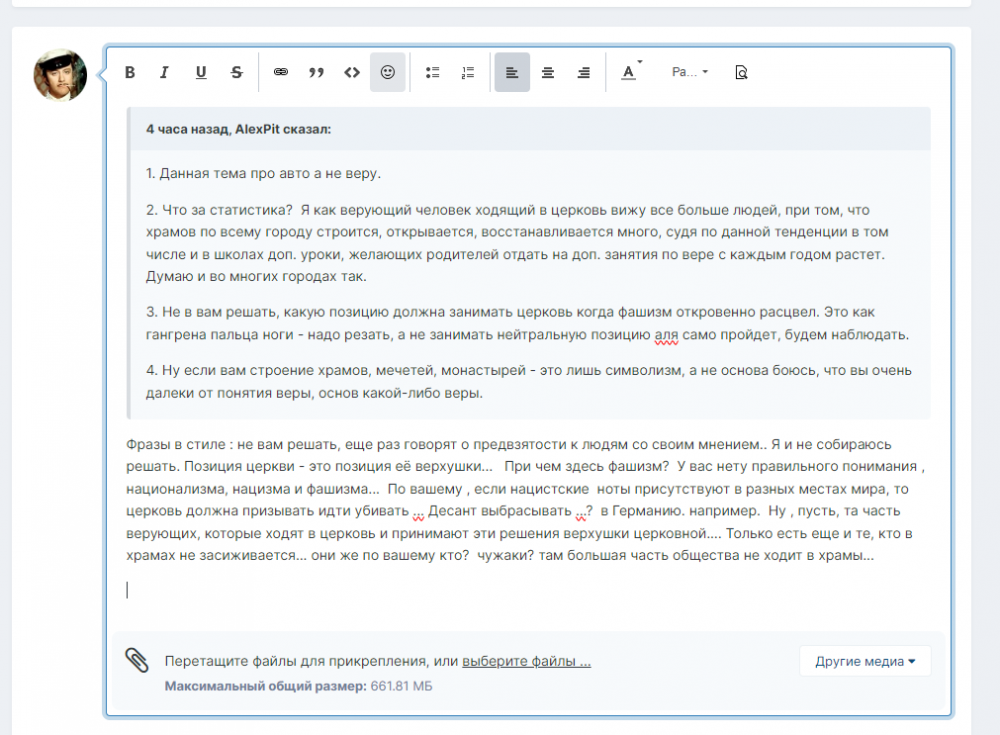1000x735 pixels.
Task: Open the emoji picker
Action: [x=388, y=72]
